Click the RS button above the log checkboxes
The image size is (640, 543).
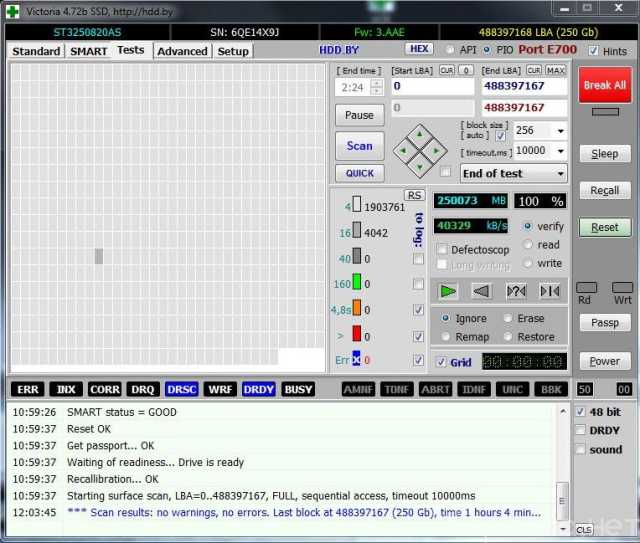pos(414,195)
